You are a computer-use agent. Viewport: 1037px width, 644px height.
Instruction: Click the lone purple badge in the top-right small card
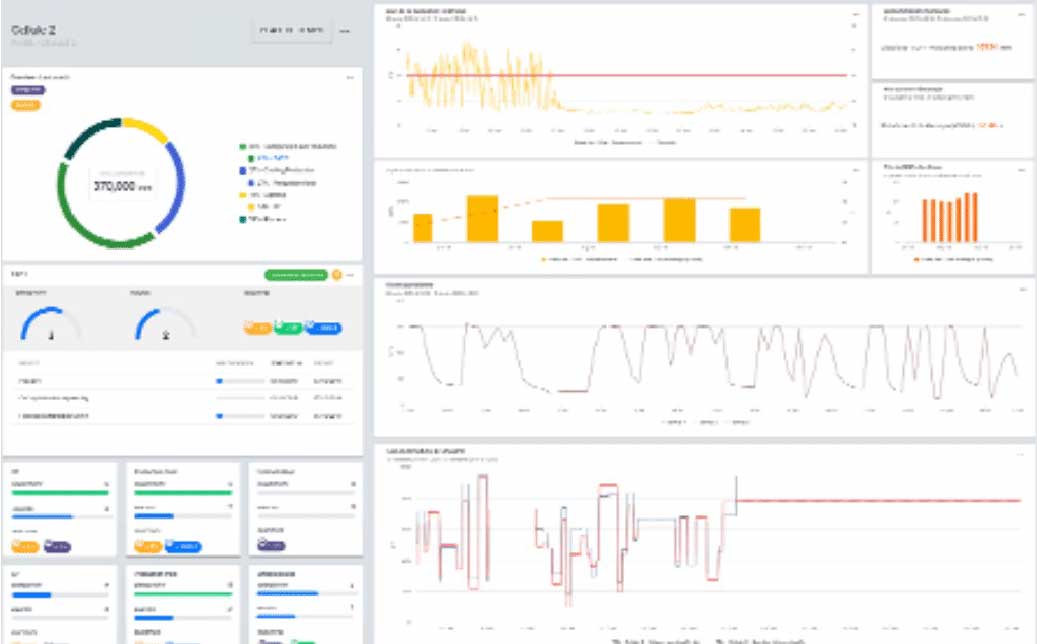pyautogui.click(x=271, y=545)
